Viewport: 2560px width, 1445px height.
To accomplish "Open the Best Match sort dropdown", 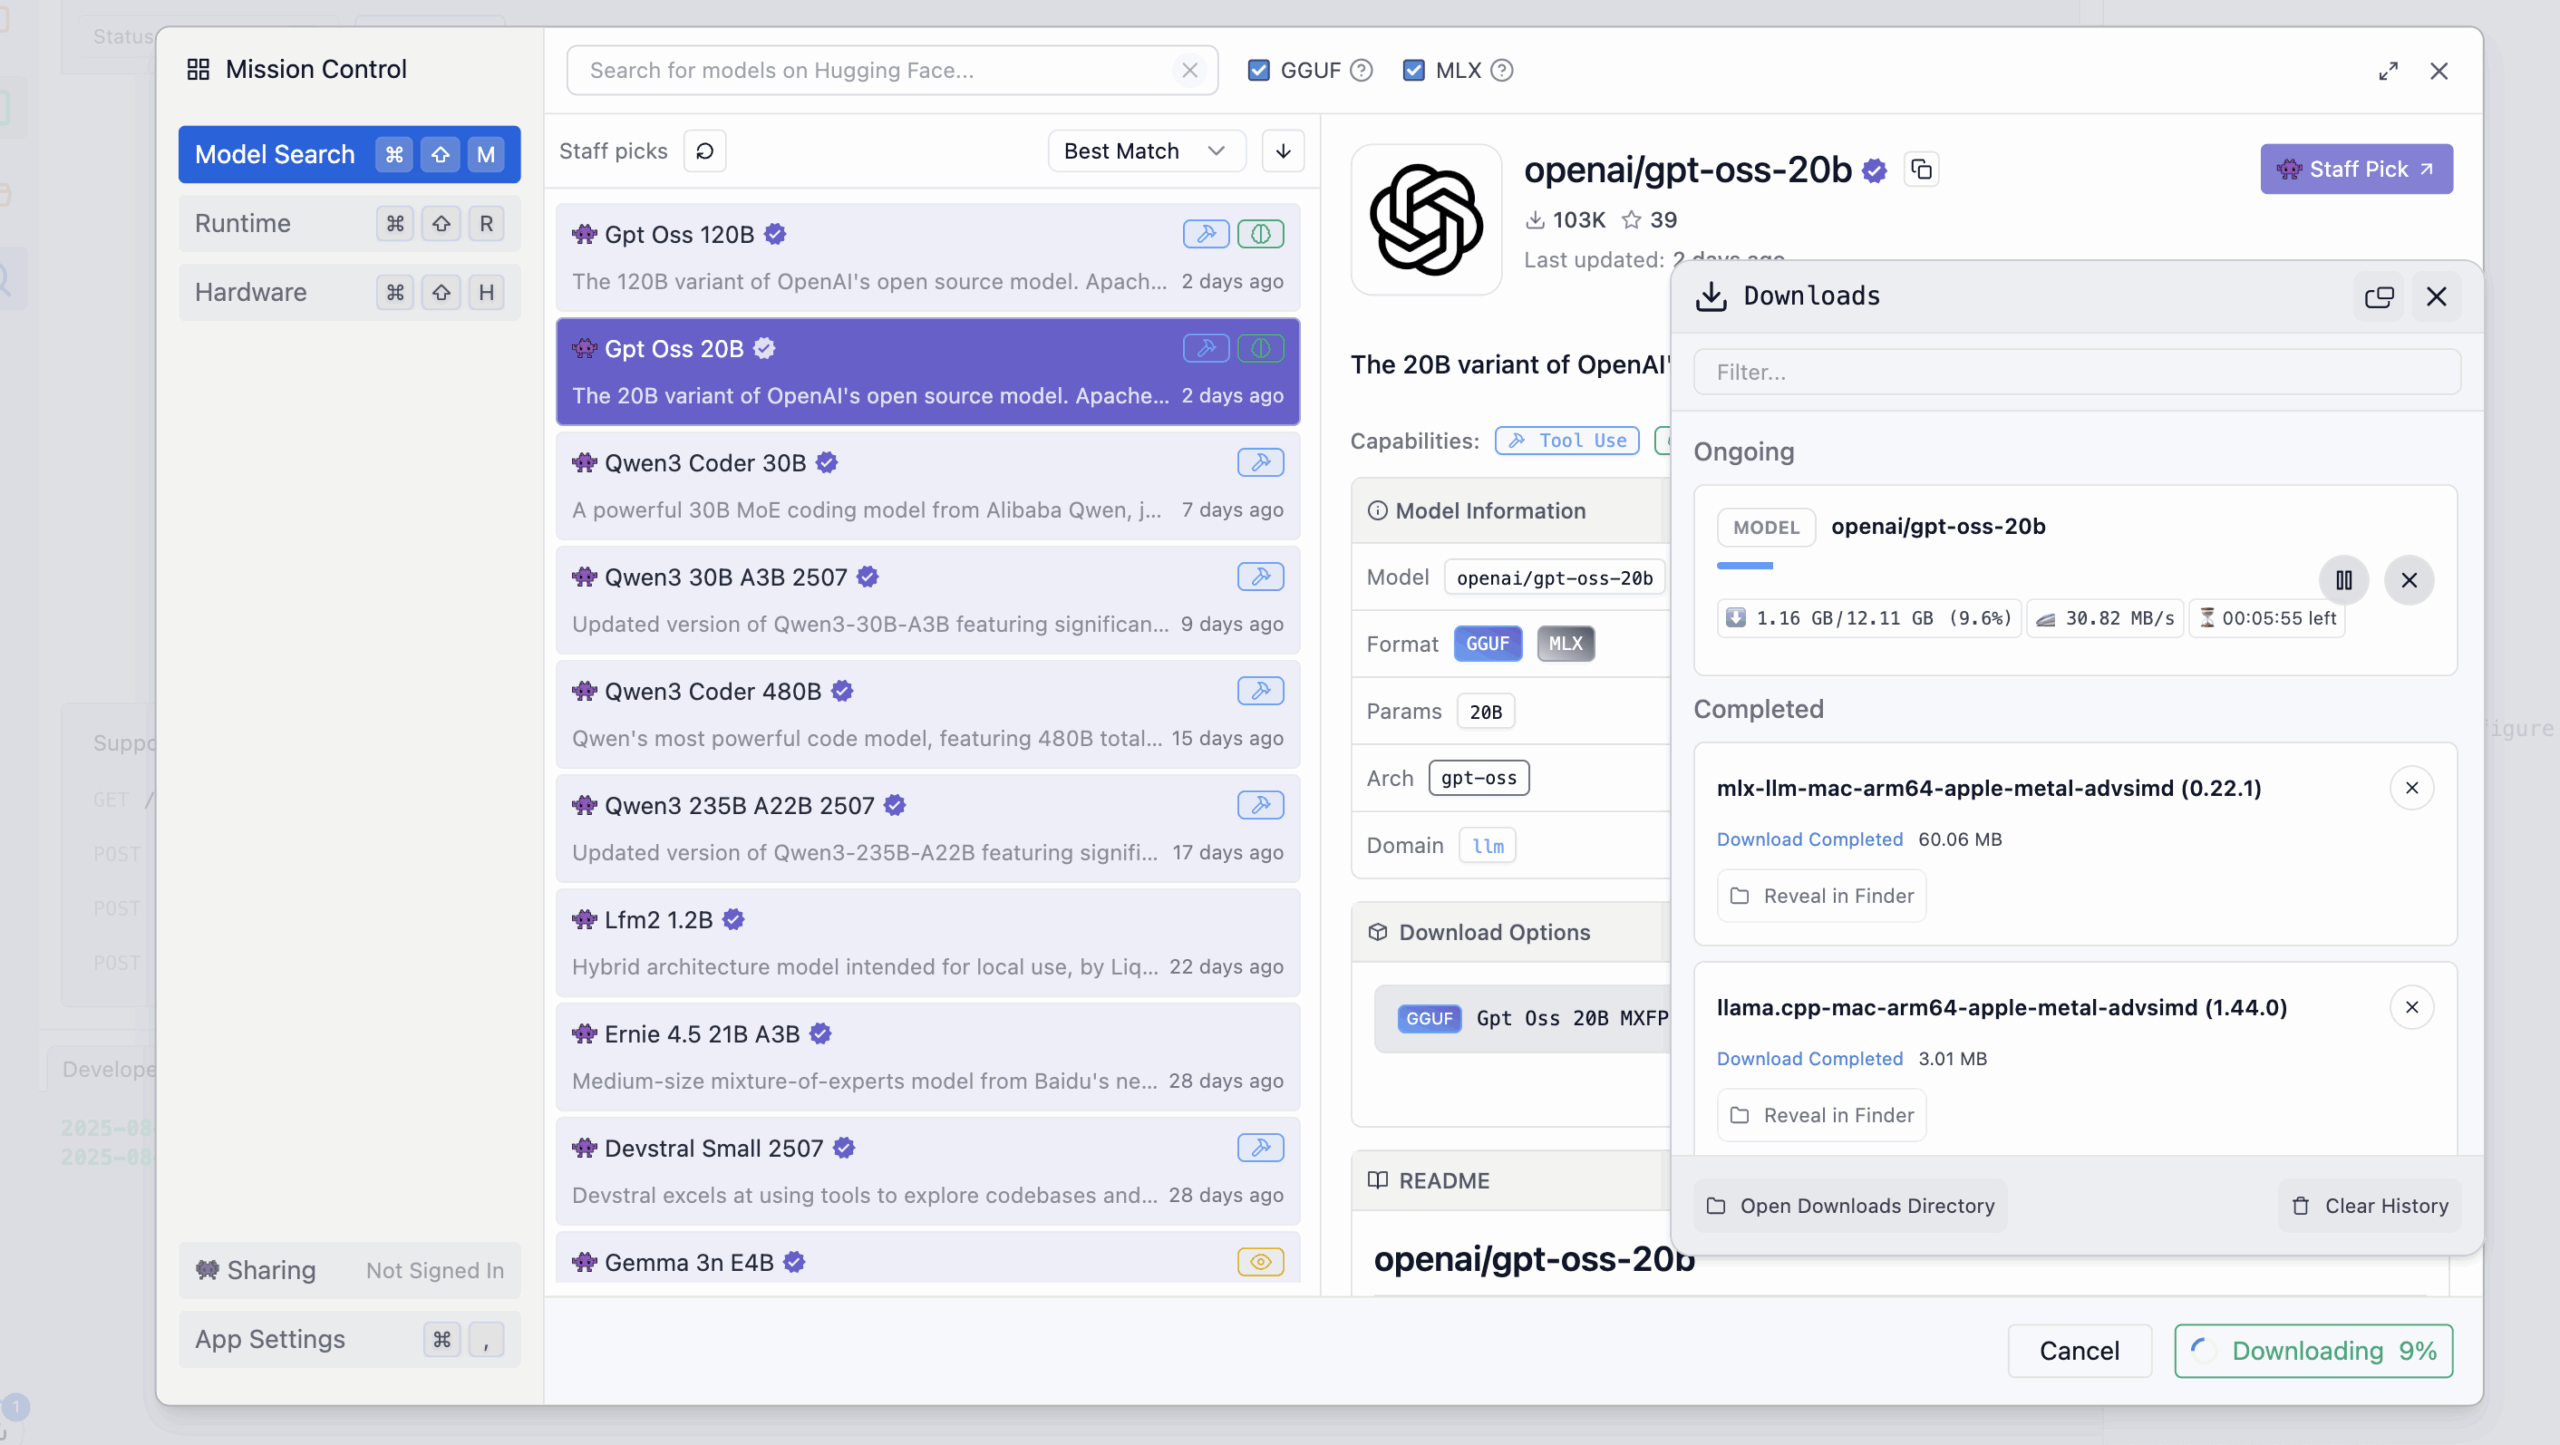I will pyautogui.click(x=1146, y=151).
